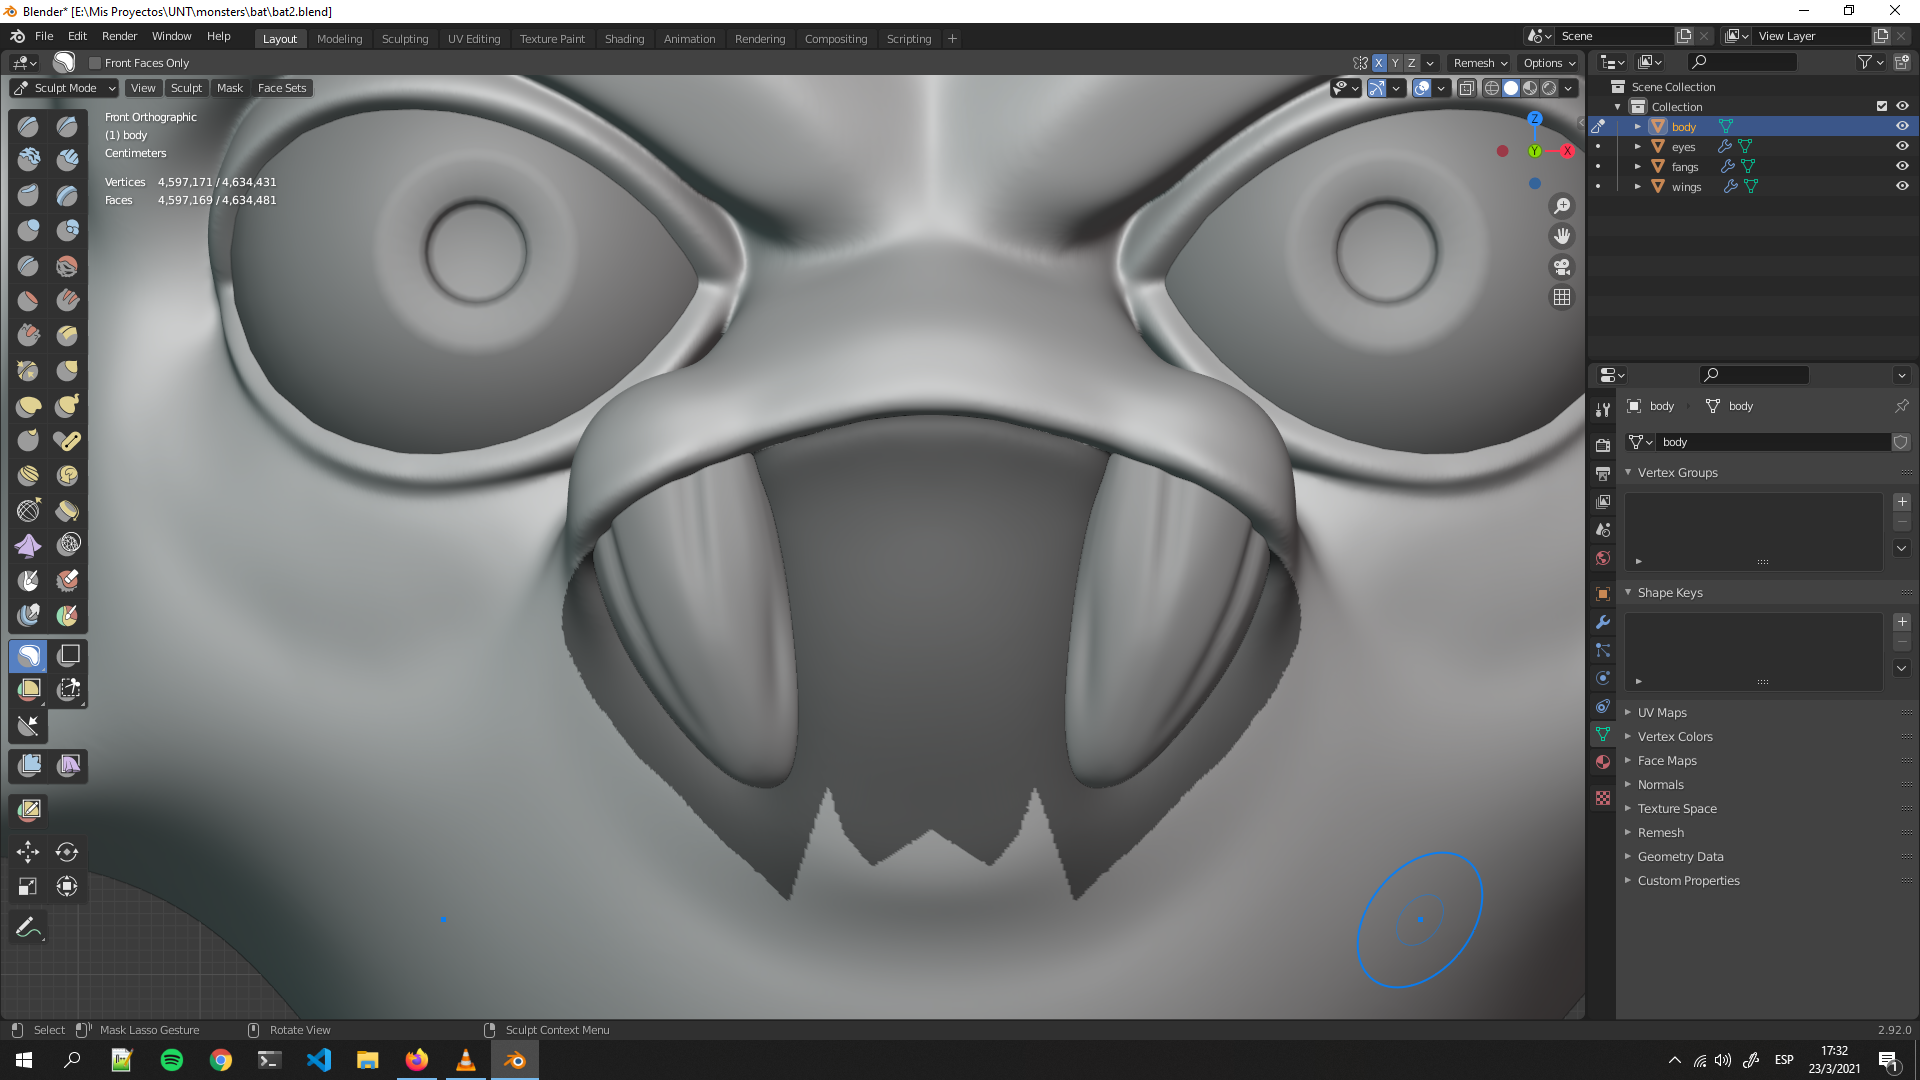This screenshot has height=1080, width=1920.
Task: Click the body mesh name field
Action: pos(1773,442)
